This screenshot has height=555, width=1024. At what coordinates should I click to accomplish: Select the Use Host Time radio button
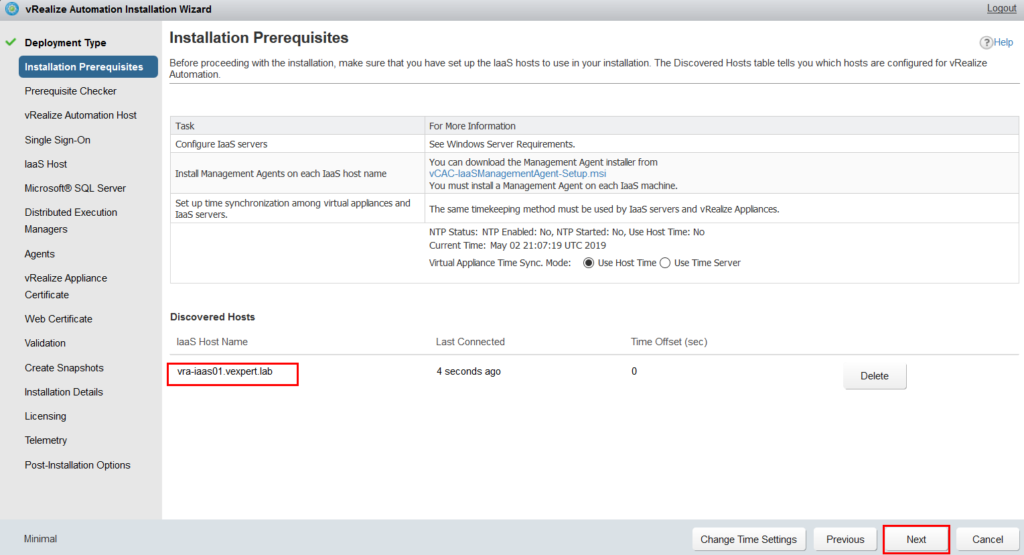coord(588,262)
